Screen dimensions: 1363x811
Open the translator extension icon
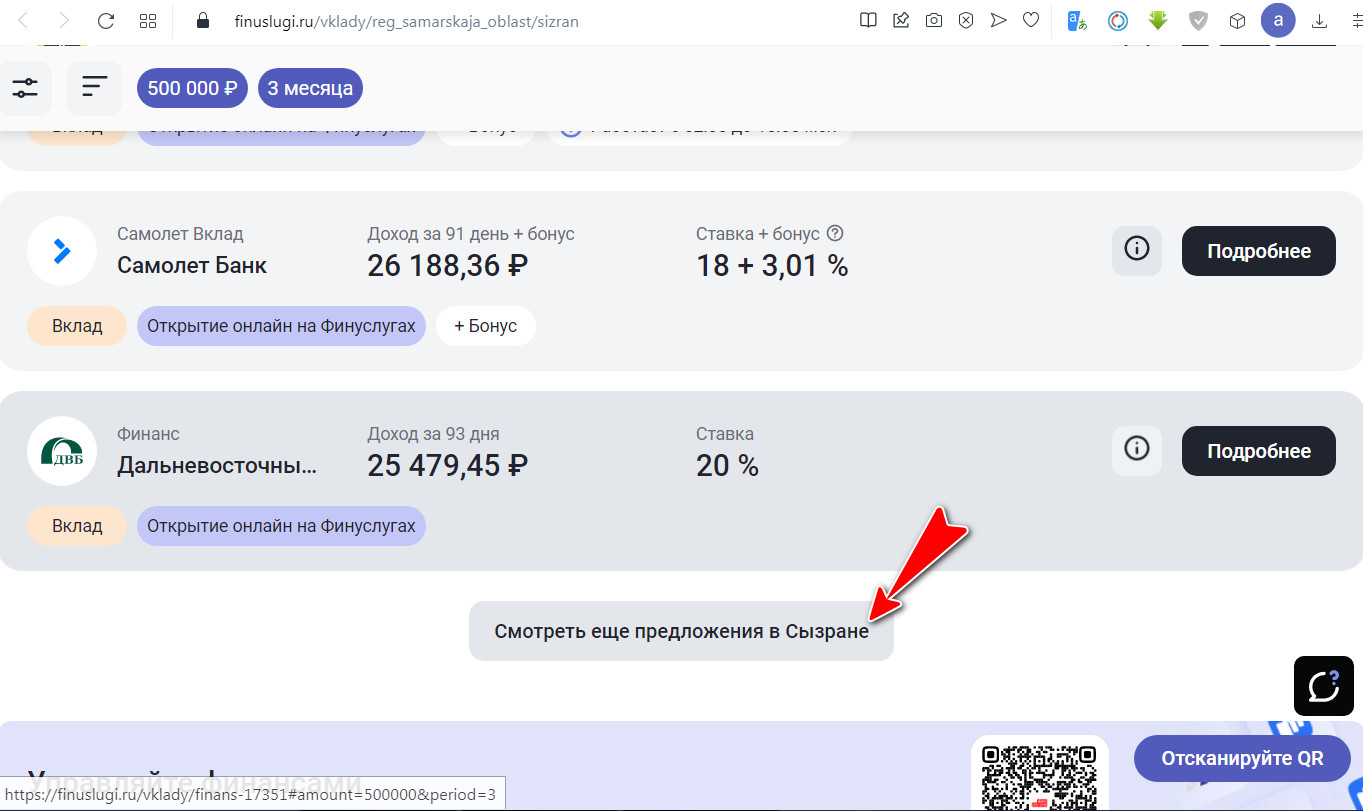[1077, 21]
